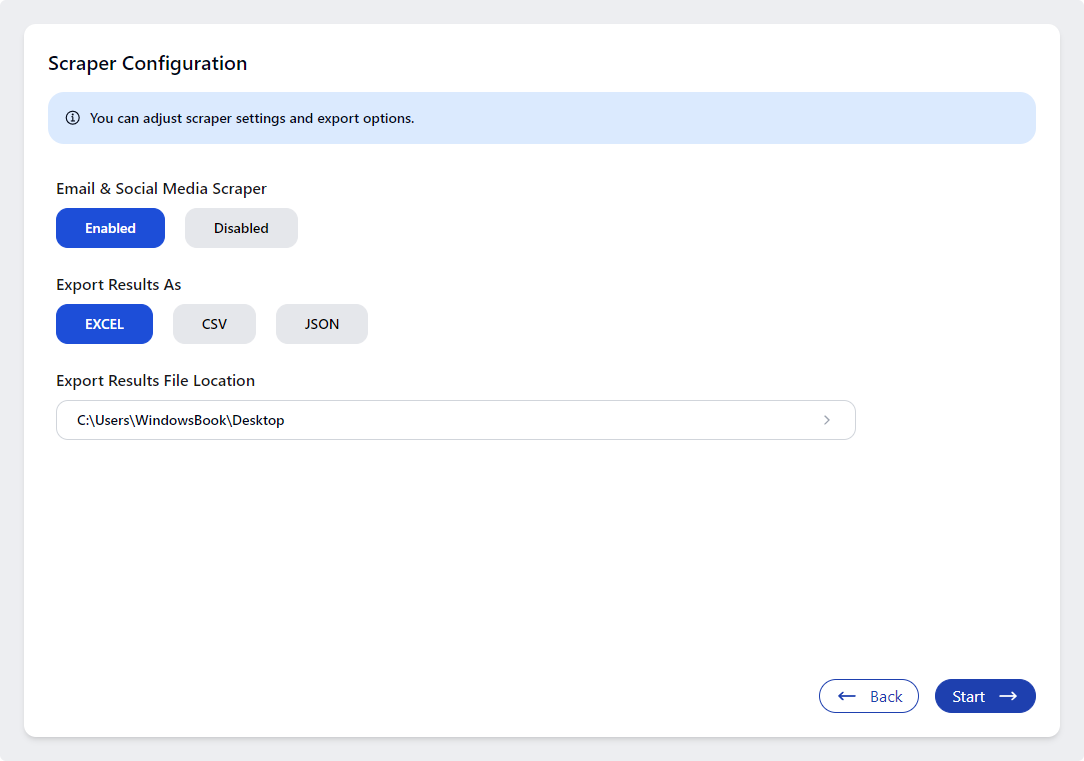Click the Export Results File Location label
The height and width of the screenshot is (761, 1084).
point(155,380)
